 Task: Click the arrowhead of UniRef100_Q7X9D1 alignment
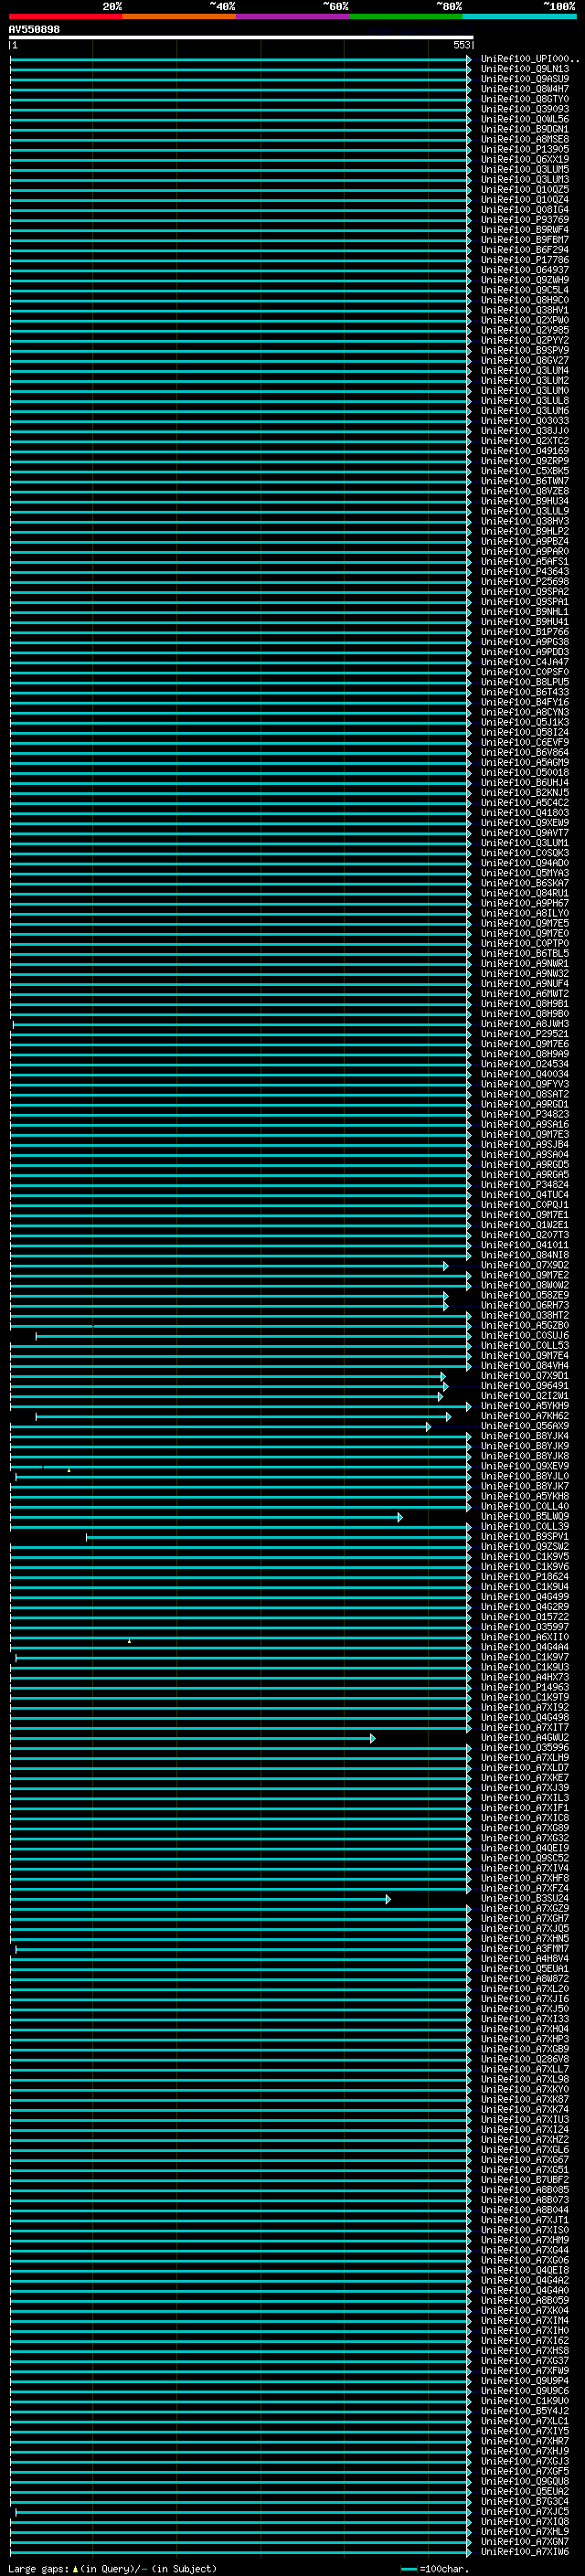point(443,1377)
